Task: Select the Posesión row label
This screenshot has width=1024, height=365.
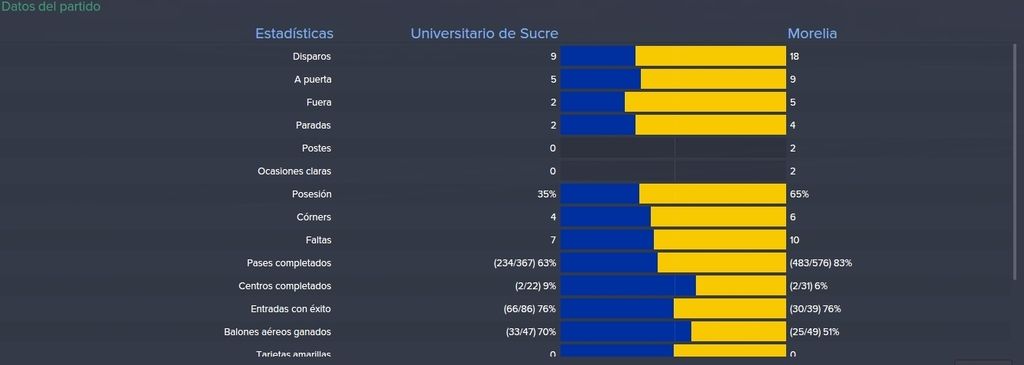Action: 312,195
